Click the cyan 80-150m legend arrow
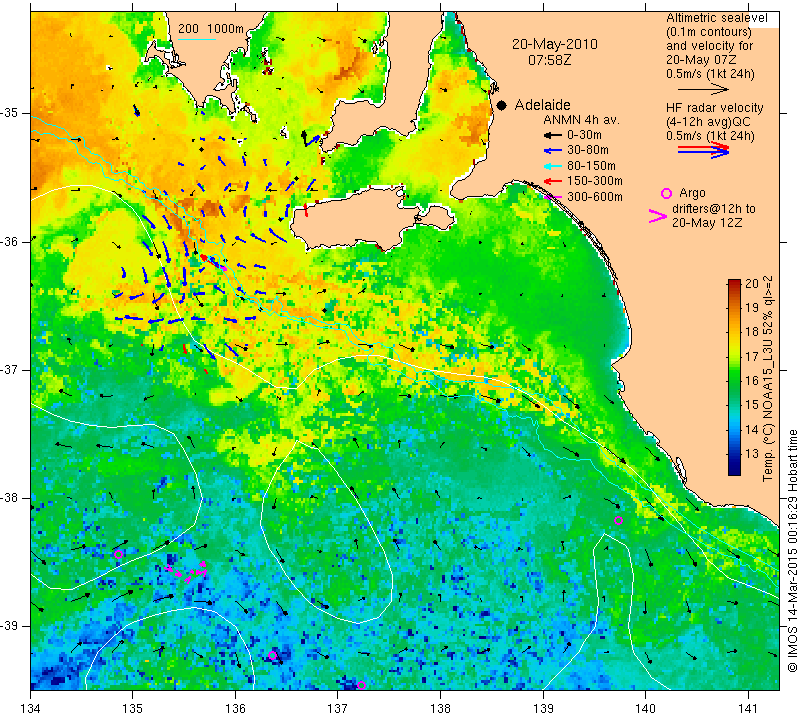Screen dimensions: 800x720 coord(552,166)
